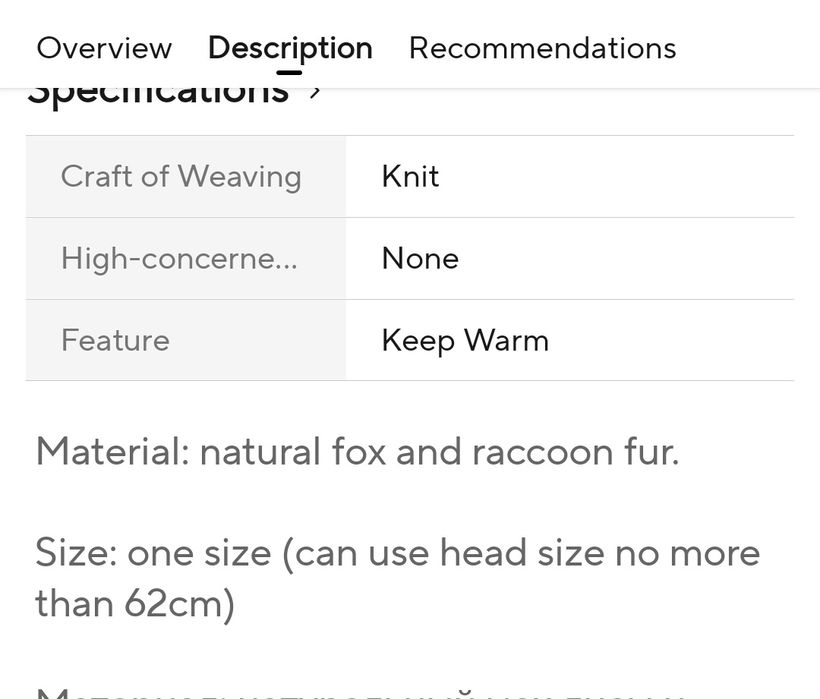Click the None specification value

click(x=420, y=258)
